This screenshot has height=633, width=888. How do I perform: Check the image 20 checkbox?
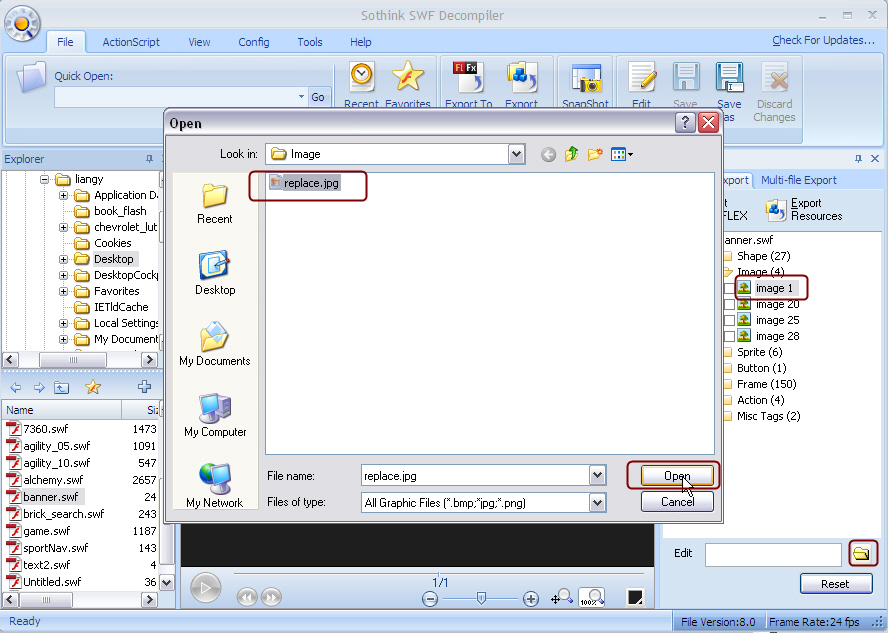click(729, 304)
